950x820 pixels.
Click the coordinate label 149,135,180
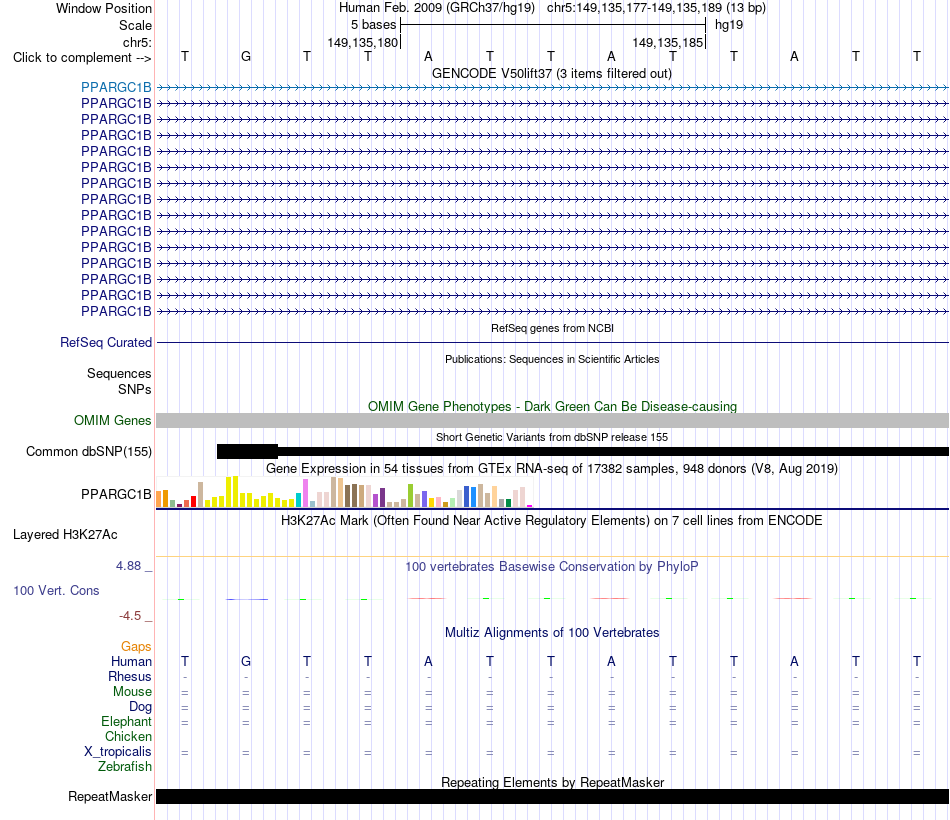click(x=362, y=42)
